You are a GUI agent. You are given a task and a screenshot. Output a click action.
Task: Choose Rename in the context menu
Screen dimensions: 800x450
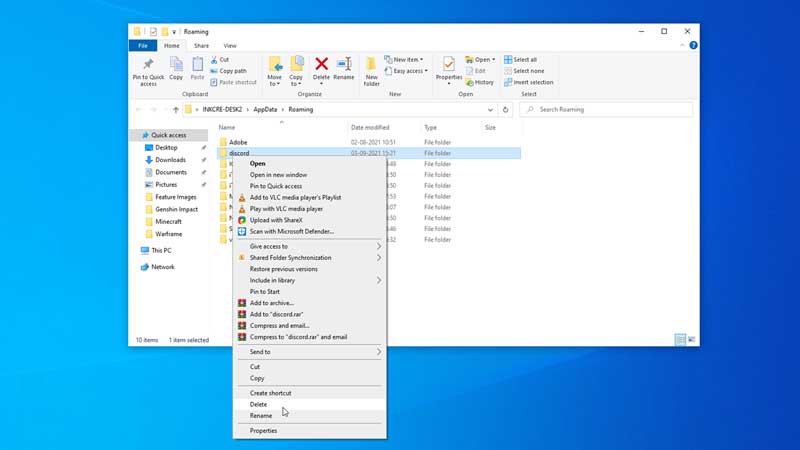(x=261, y=416)
